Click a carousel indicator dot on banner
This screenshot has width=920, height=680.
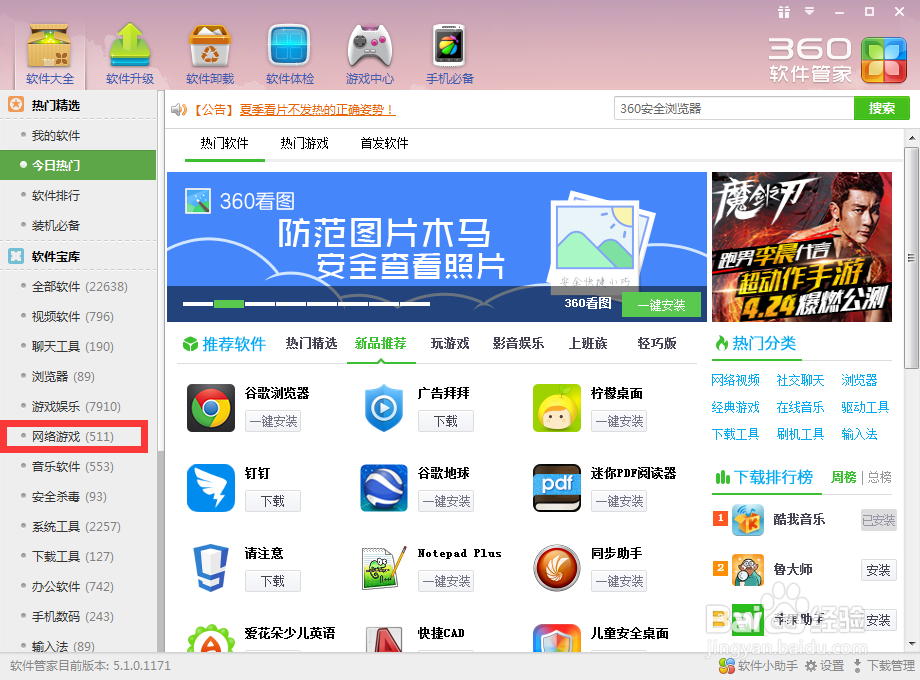tap(230, 302)
